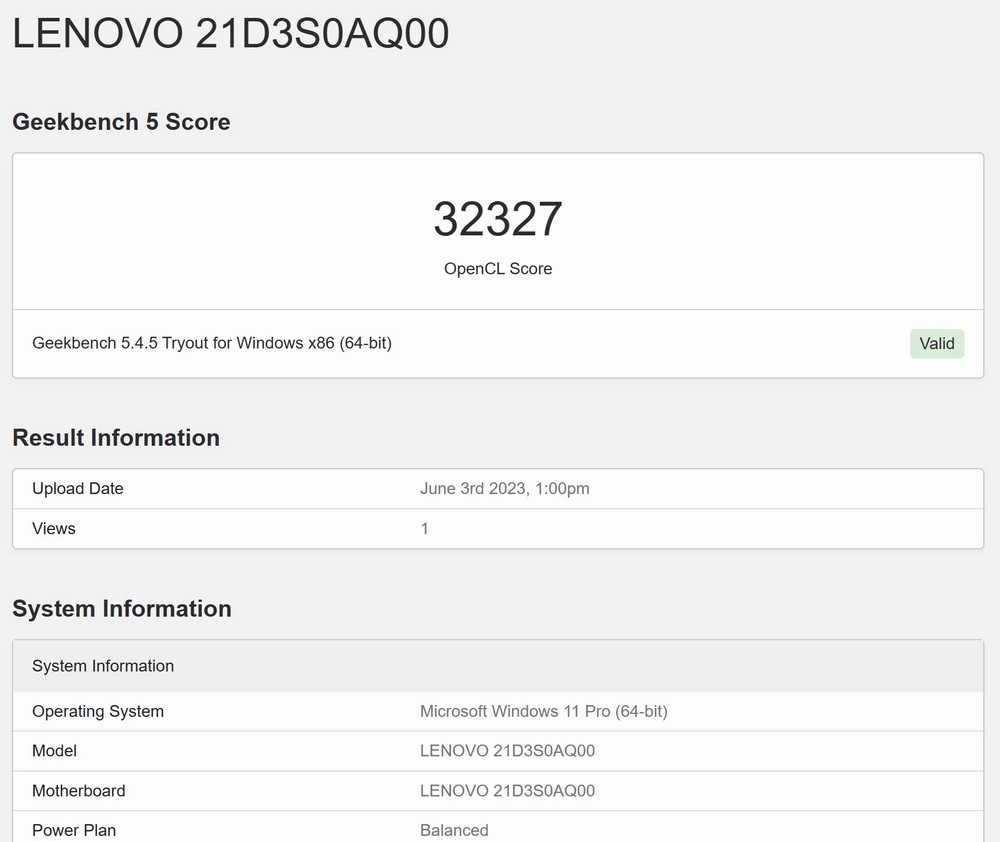Select the Balanced power plan value
Screen dimensions: 1000x842
point(454,831)
